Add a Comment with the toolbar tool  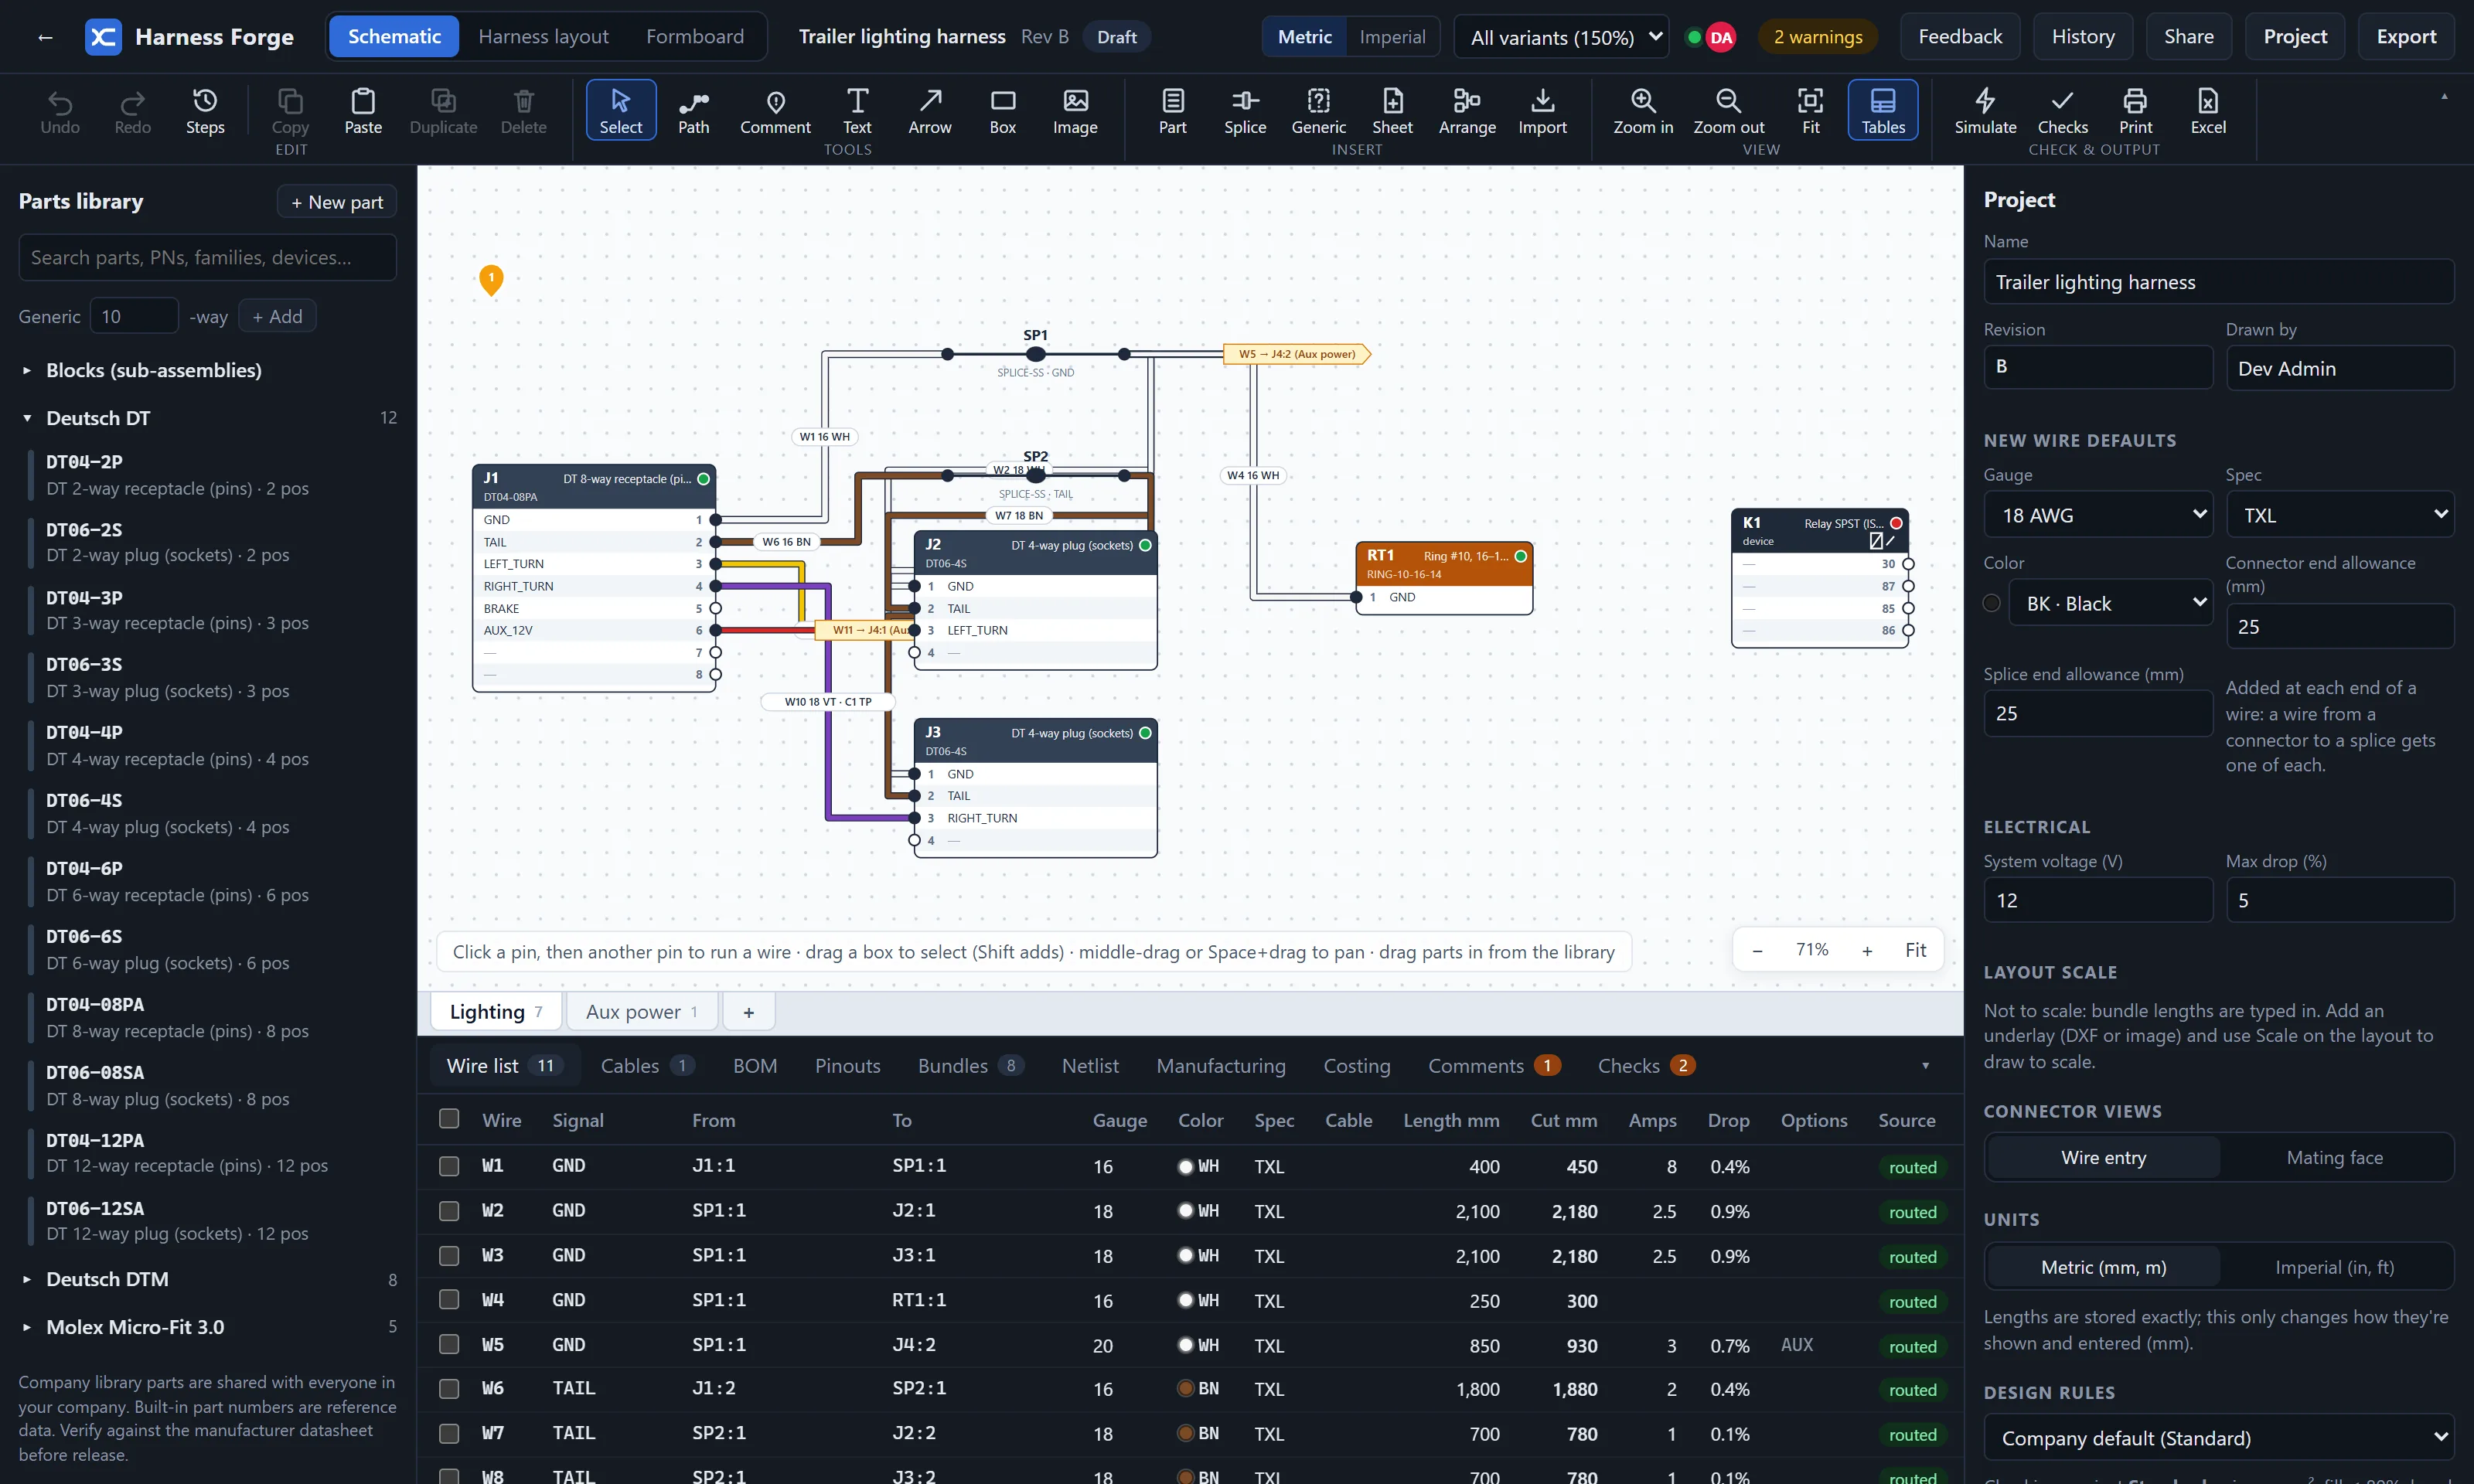pos(775,111)
